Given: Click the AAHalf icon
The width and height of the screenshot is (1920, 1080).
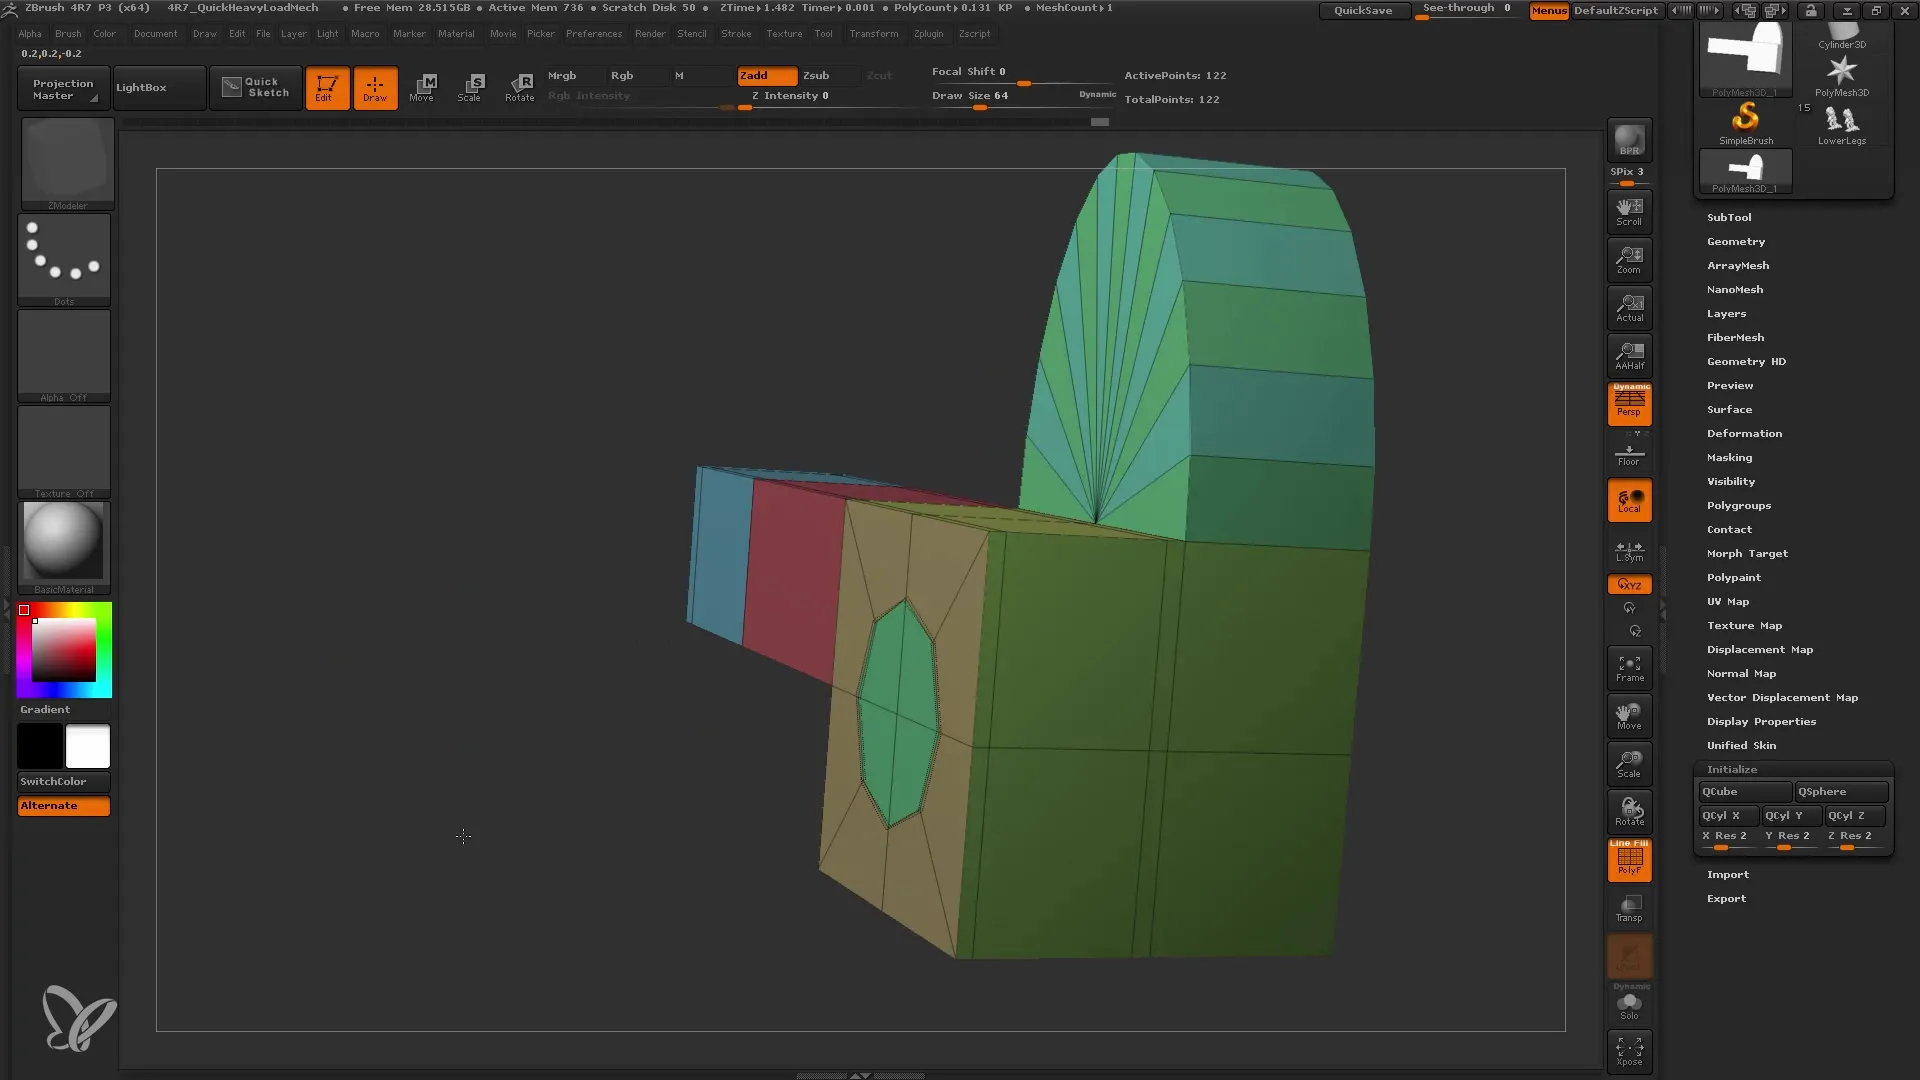Looking at the screenshot, I should tap(1629, 355).
